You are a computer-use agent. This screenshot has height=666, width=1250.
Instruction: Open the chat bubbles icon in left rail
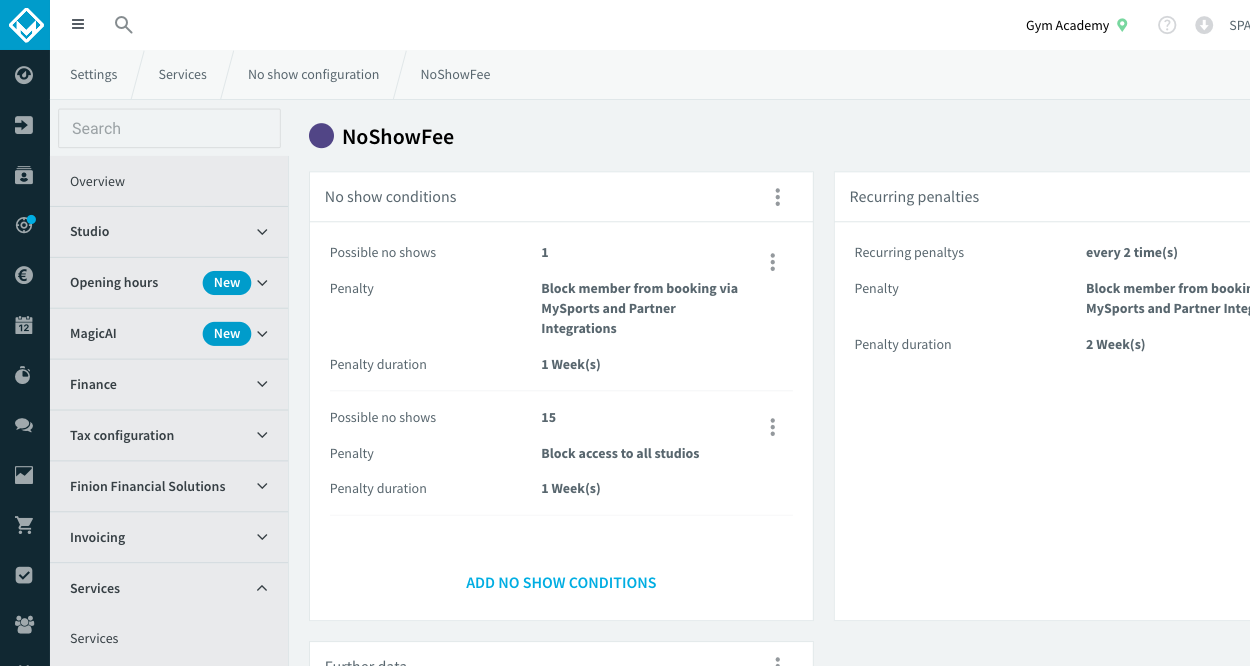coord(24,425)
